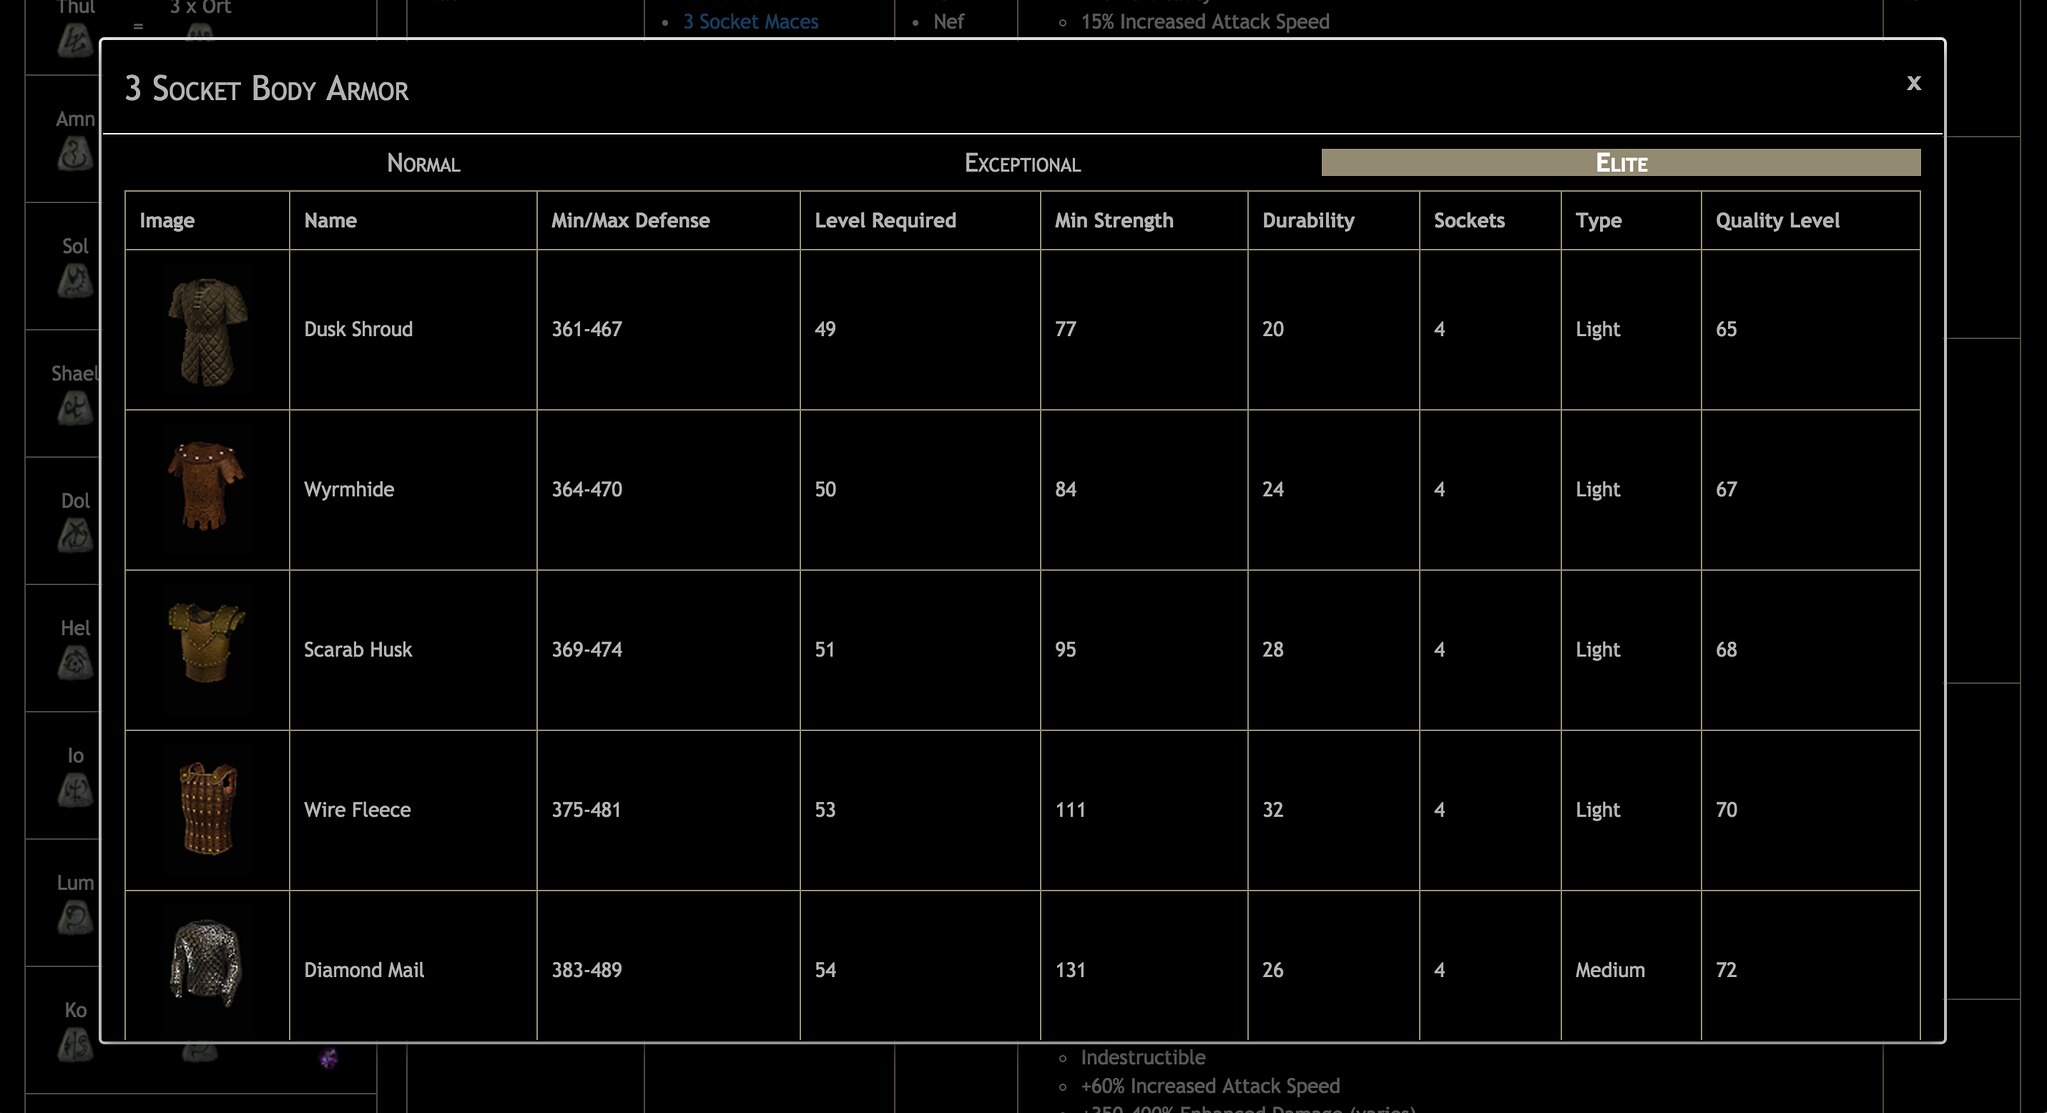
Task: Select the Elite armor tab
Action: [x=1620, y=163]
